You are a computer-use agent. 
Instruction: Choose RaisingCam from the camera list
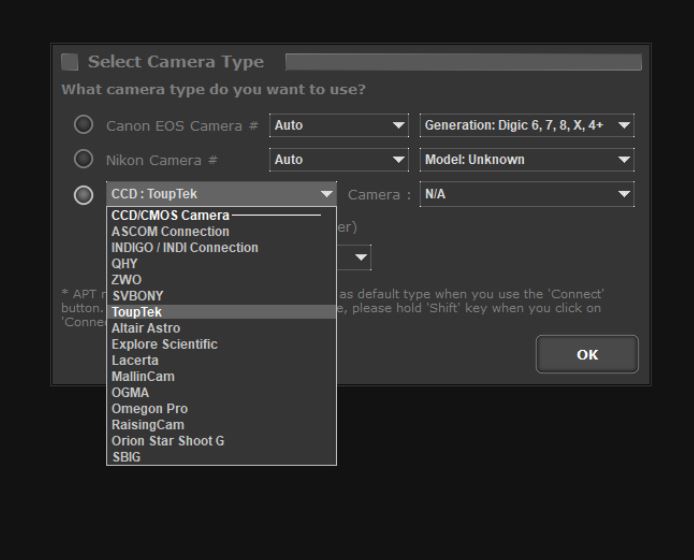(221, 425)
